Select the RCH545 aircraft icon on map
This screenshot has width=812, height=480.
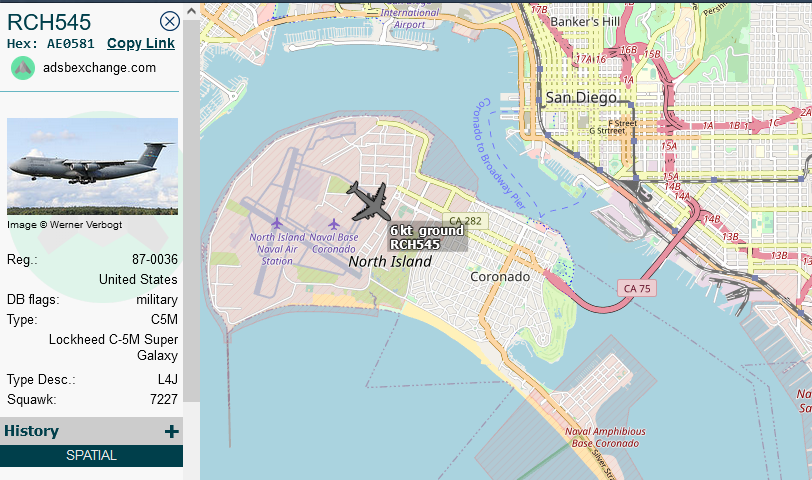(370, 201)
